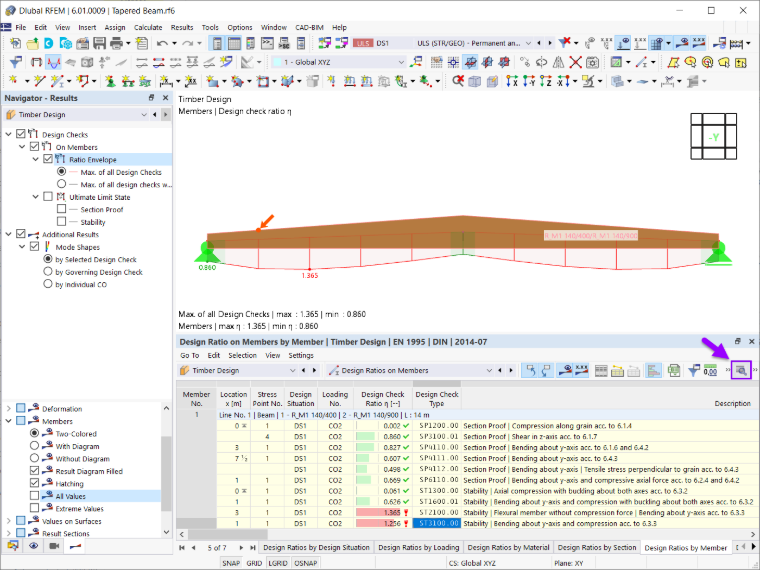Uncheck the Hatching checkbox
Image resolution: width=760 pixels, height=570 pixels.
pyautogui.click(x=34, y=483)
